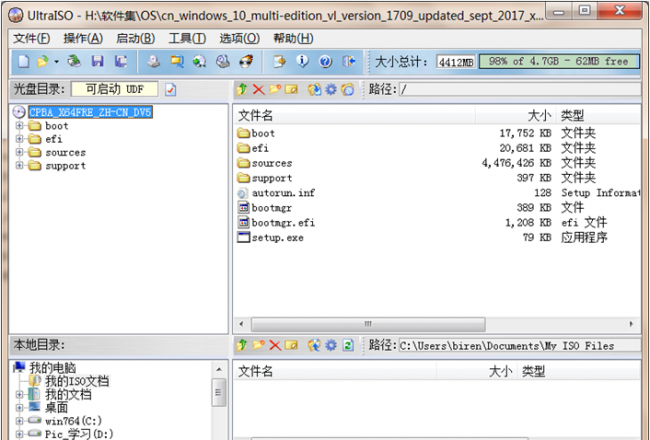Open the 工具(T) menu

coord(187,39)
